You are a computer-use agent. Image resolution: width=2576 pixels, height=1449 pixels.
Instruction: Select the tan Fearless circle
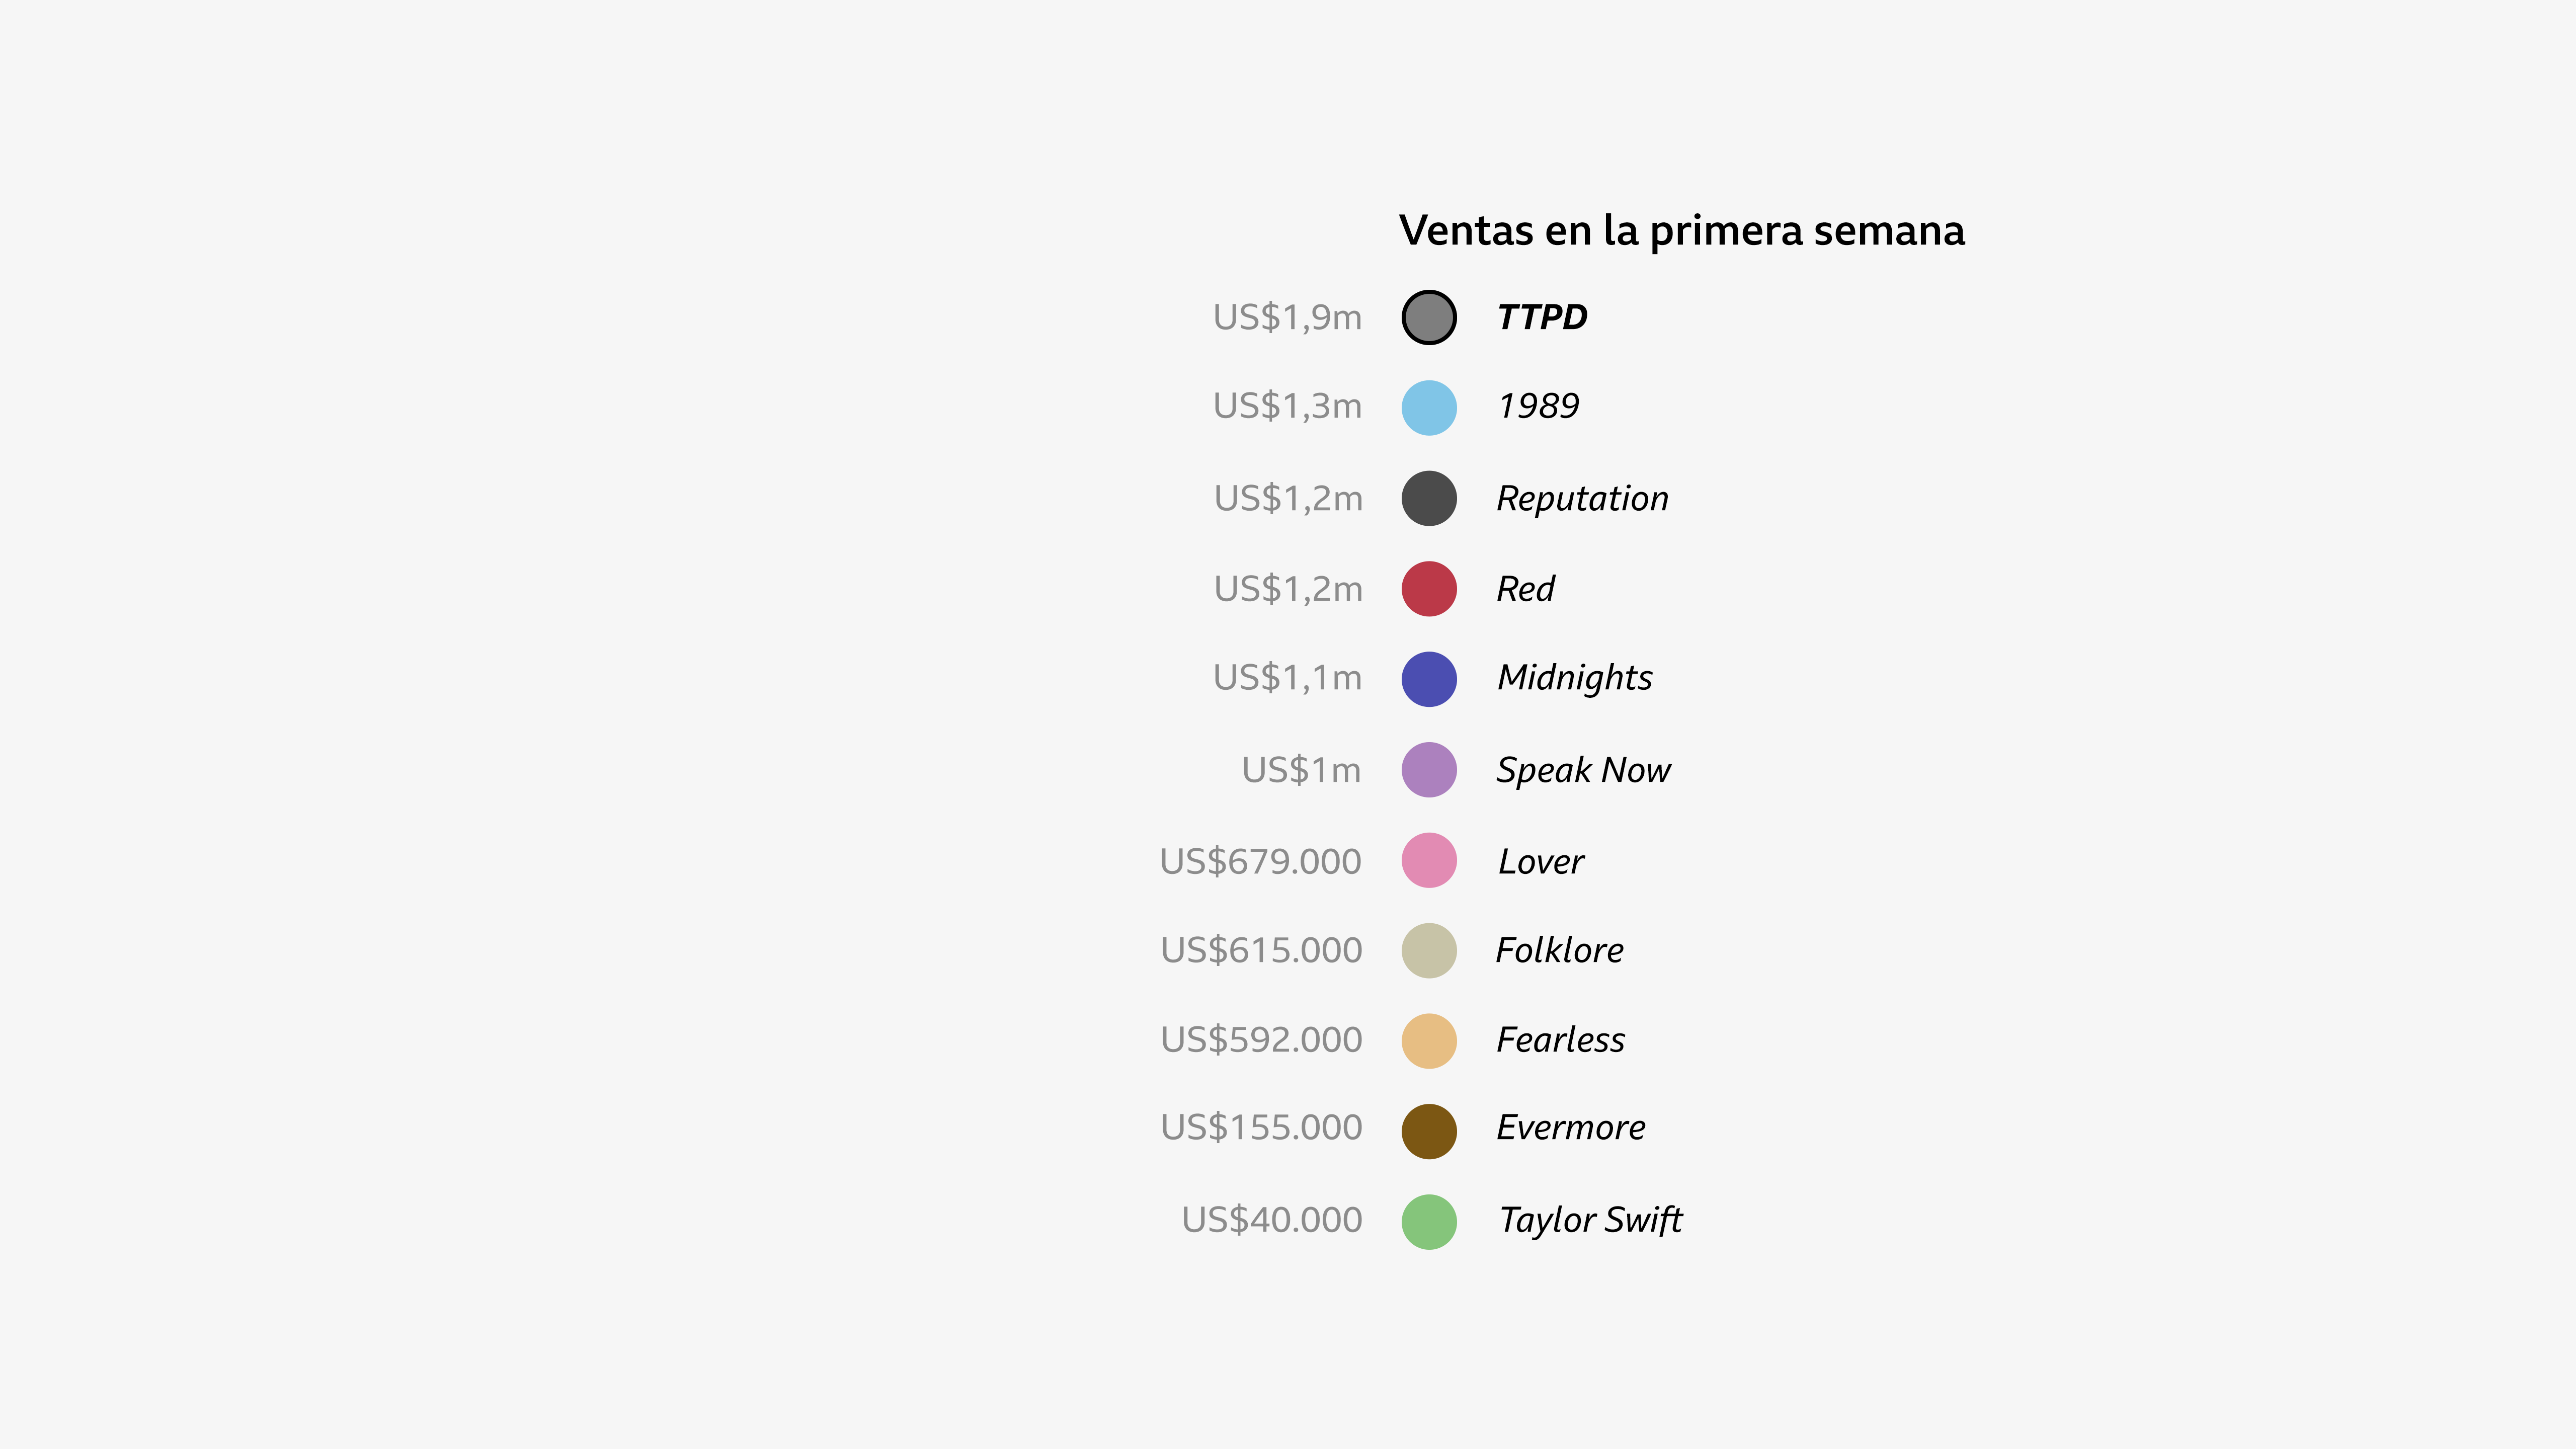1429,1041
